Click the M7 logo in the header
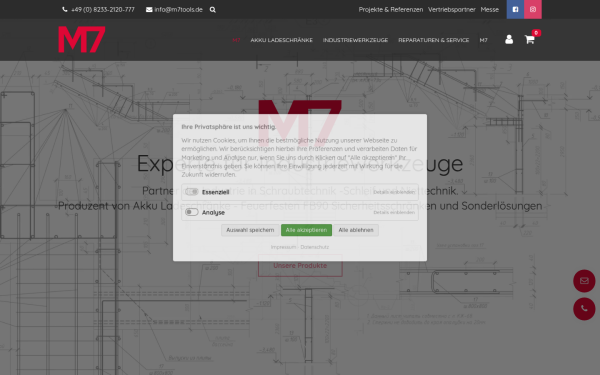The image size is (600, 375). pos(82,39)
